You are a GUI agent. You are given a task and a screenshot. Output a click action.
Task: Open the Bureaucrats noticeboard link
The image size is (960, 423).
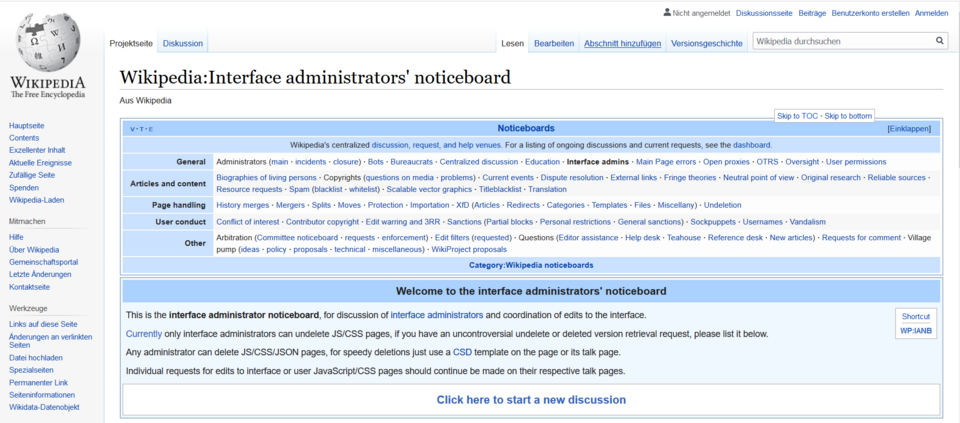(x=411, y=162)
